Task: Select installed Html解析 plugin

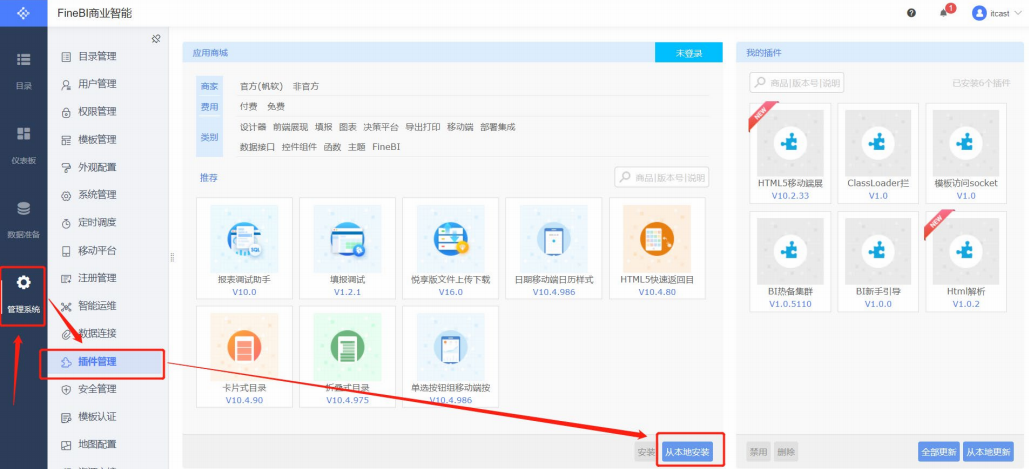Action: point(965,261)
